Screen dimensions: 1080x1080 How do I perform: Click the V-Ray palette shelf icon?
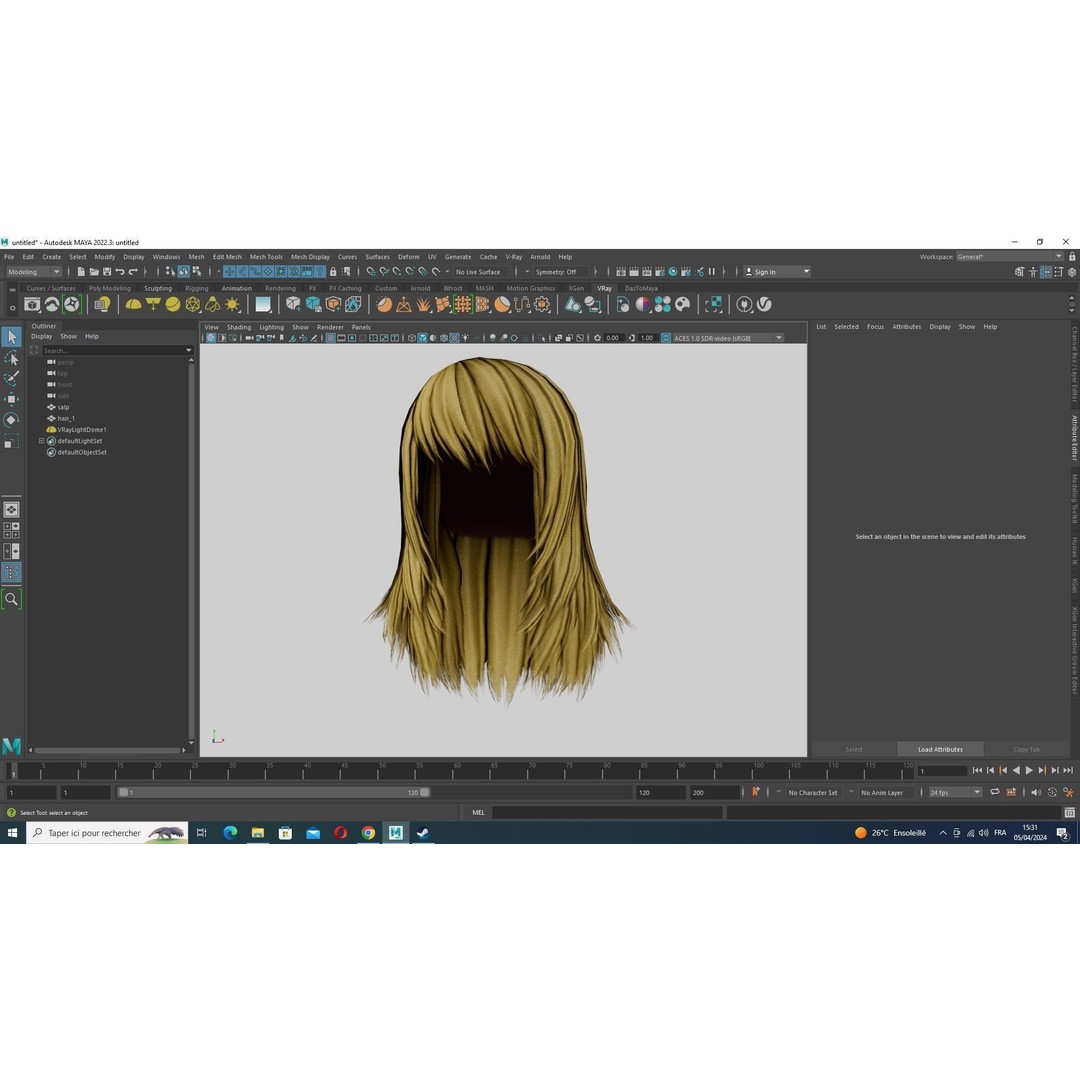(x=683, y=304)
